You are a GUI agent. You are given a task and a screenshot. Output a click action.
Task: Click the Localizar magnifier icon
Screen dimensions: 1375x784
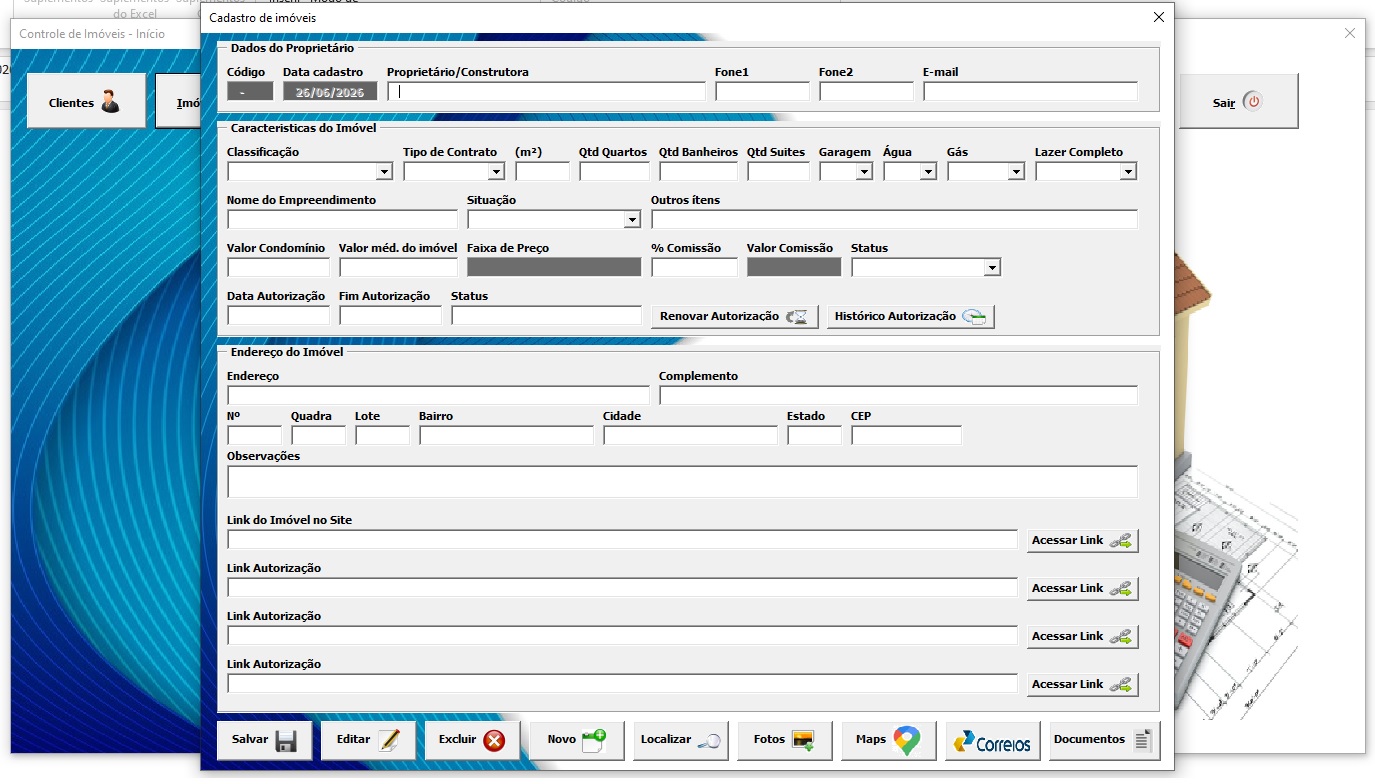(x=709, y=741)
